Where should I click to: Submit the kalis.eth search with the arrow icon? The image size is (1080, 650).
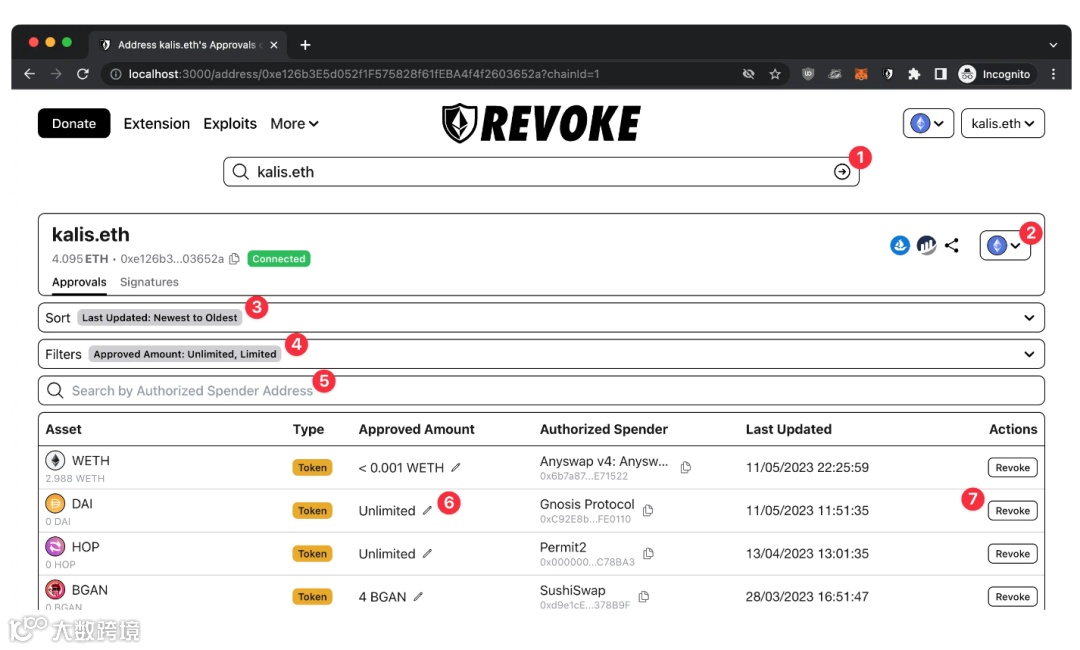[x=842, y=171]
